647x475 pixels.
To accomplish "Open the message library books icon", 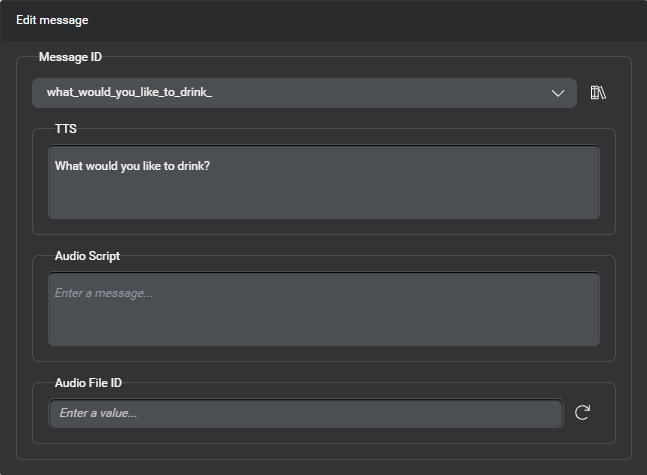I will tap(598, 93).
